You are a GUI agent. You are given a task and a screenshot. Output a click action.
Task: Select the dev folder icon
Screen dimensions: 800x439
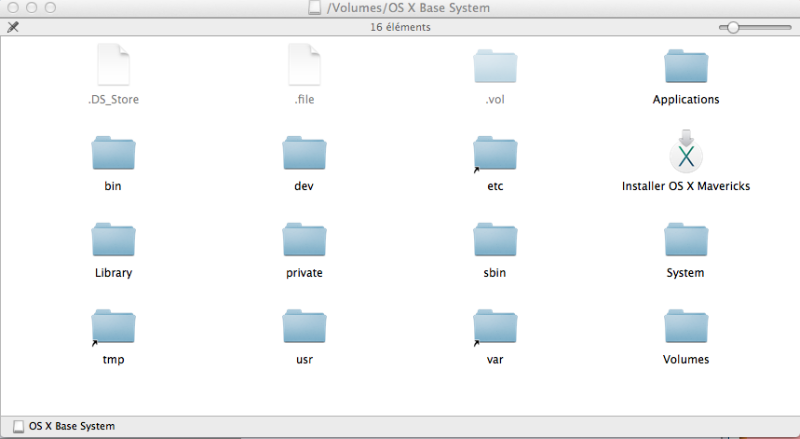coord(304,154)
